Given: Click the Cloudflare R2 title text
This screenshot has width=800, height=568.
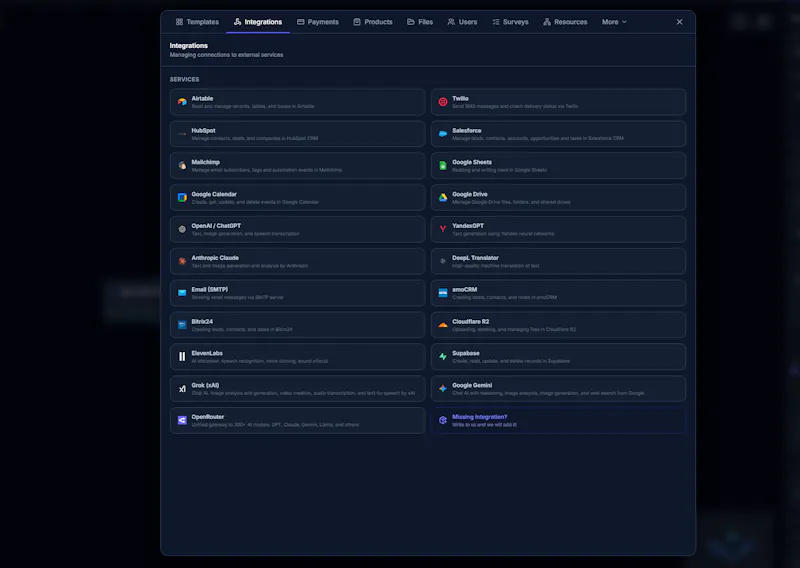Looking at the screenshot, I should coord(470,322).
